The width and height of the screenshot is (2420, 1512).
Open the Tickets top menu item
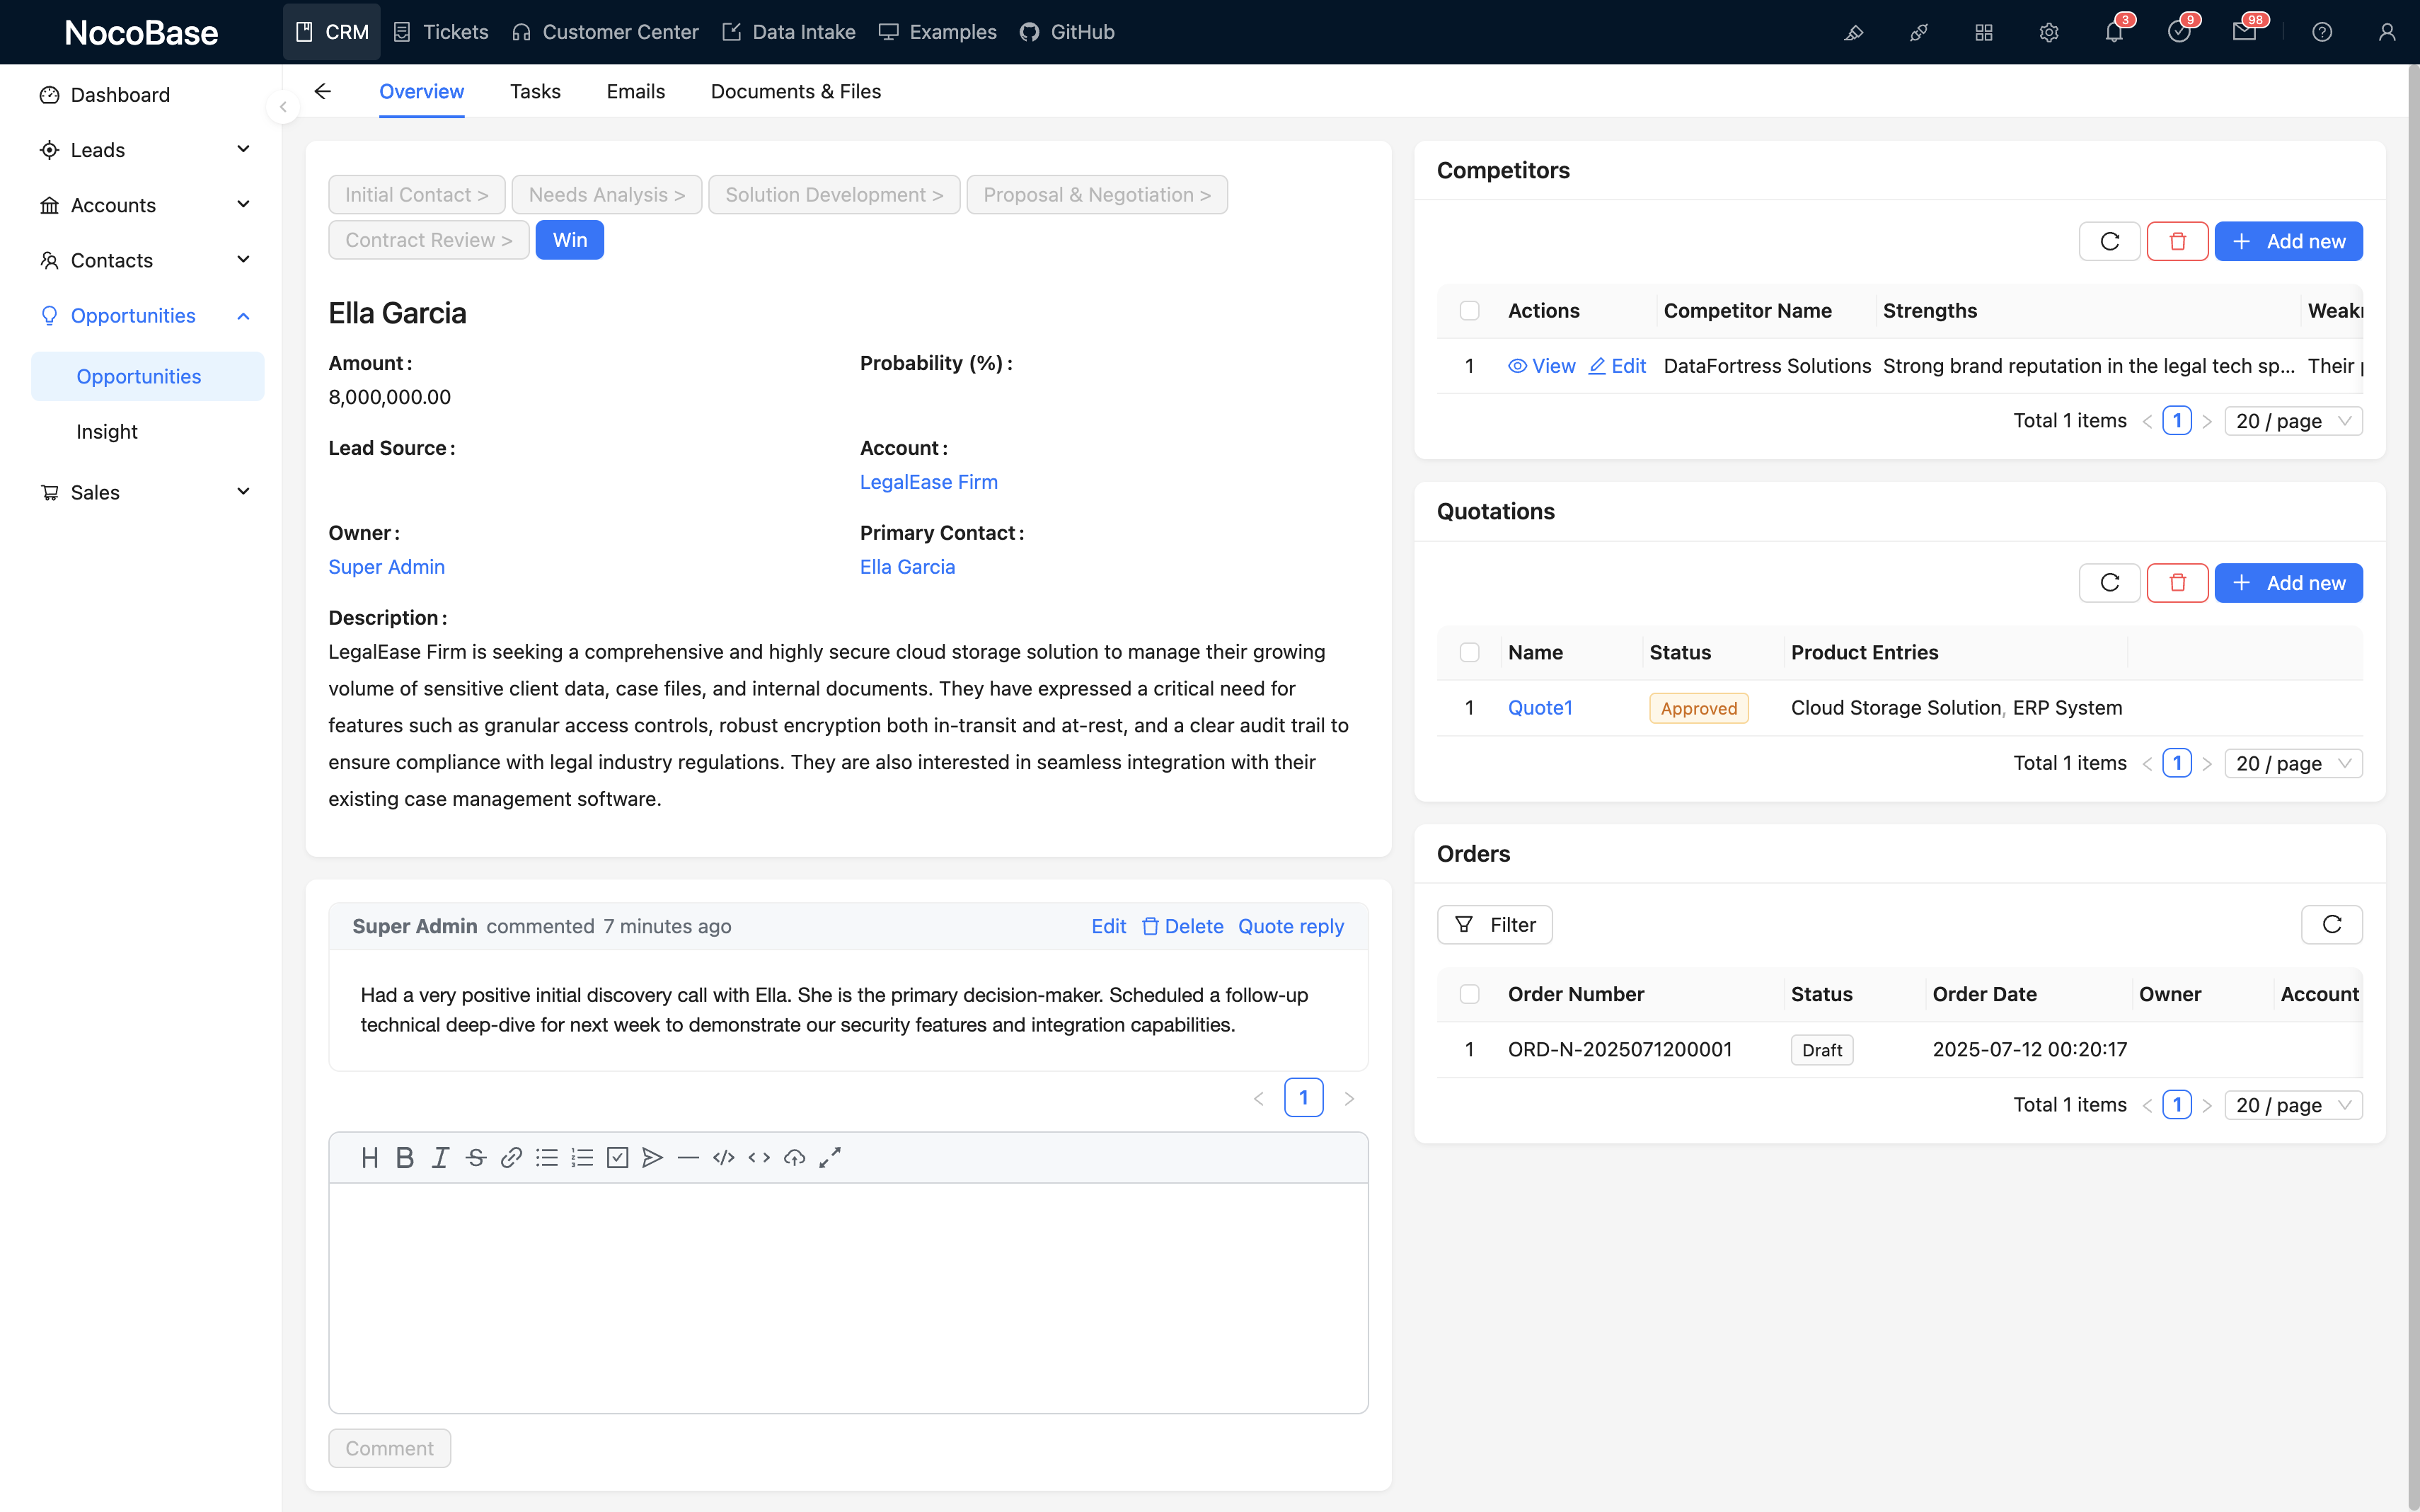[441, 32]
